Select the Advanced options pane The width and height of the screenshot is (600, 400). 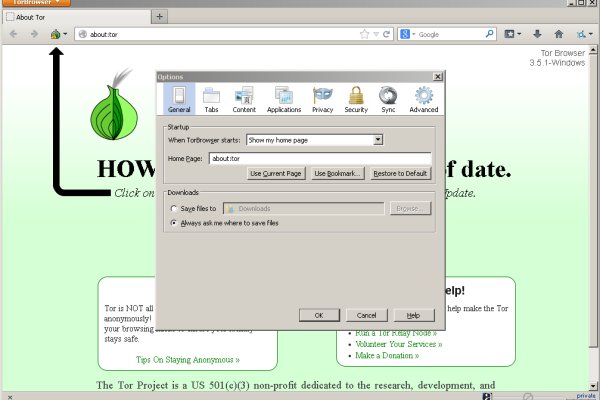423,99
